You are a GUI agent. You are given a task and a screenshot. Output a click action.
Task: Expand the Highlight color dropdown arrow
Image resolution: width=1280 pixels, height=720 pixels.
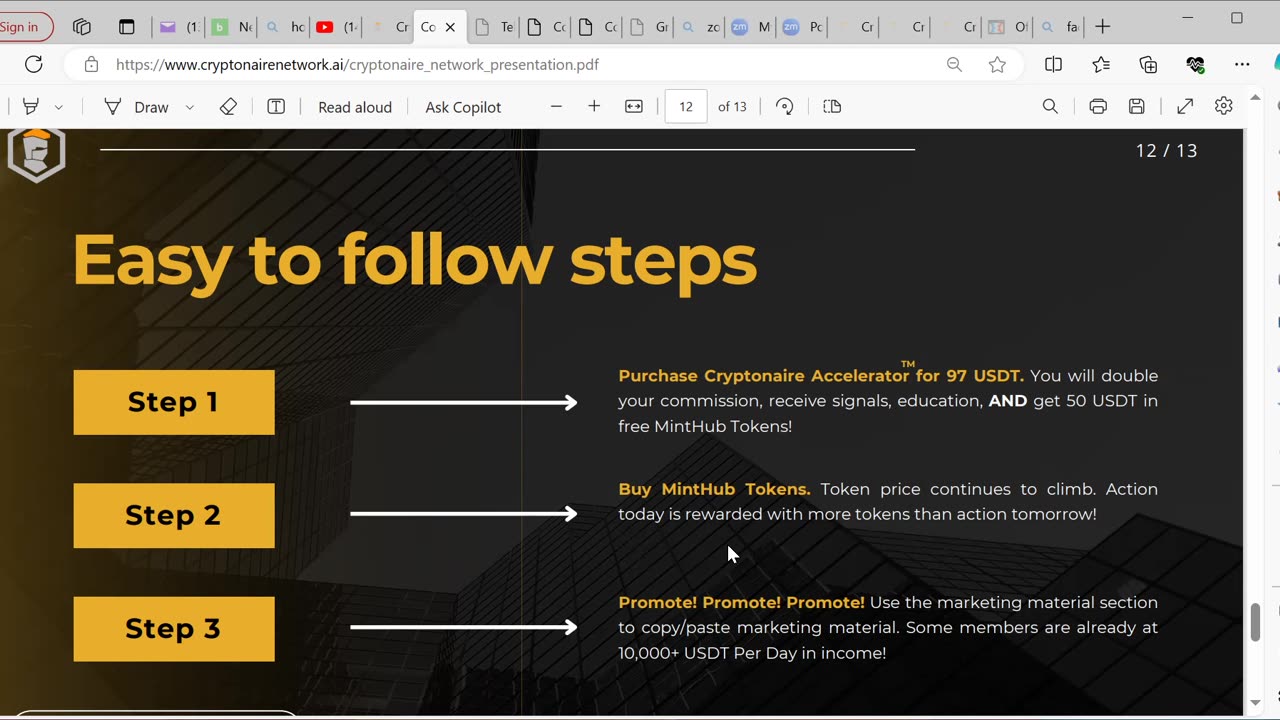59,107
